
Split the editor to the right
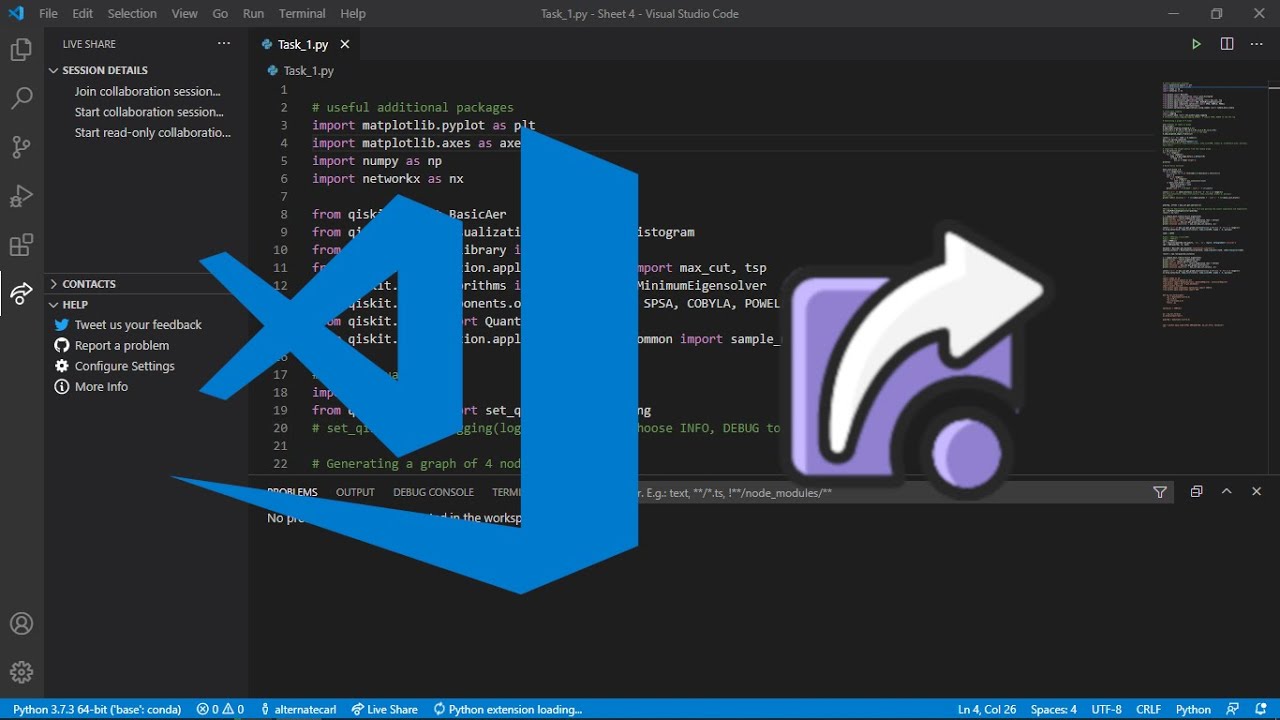1227,44
